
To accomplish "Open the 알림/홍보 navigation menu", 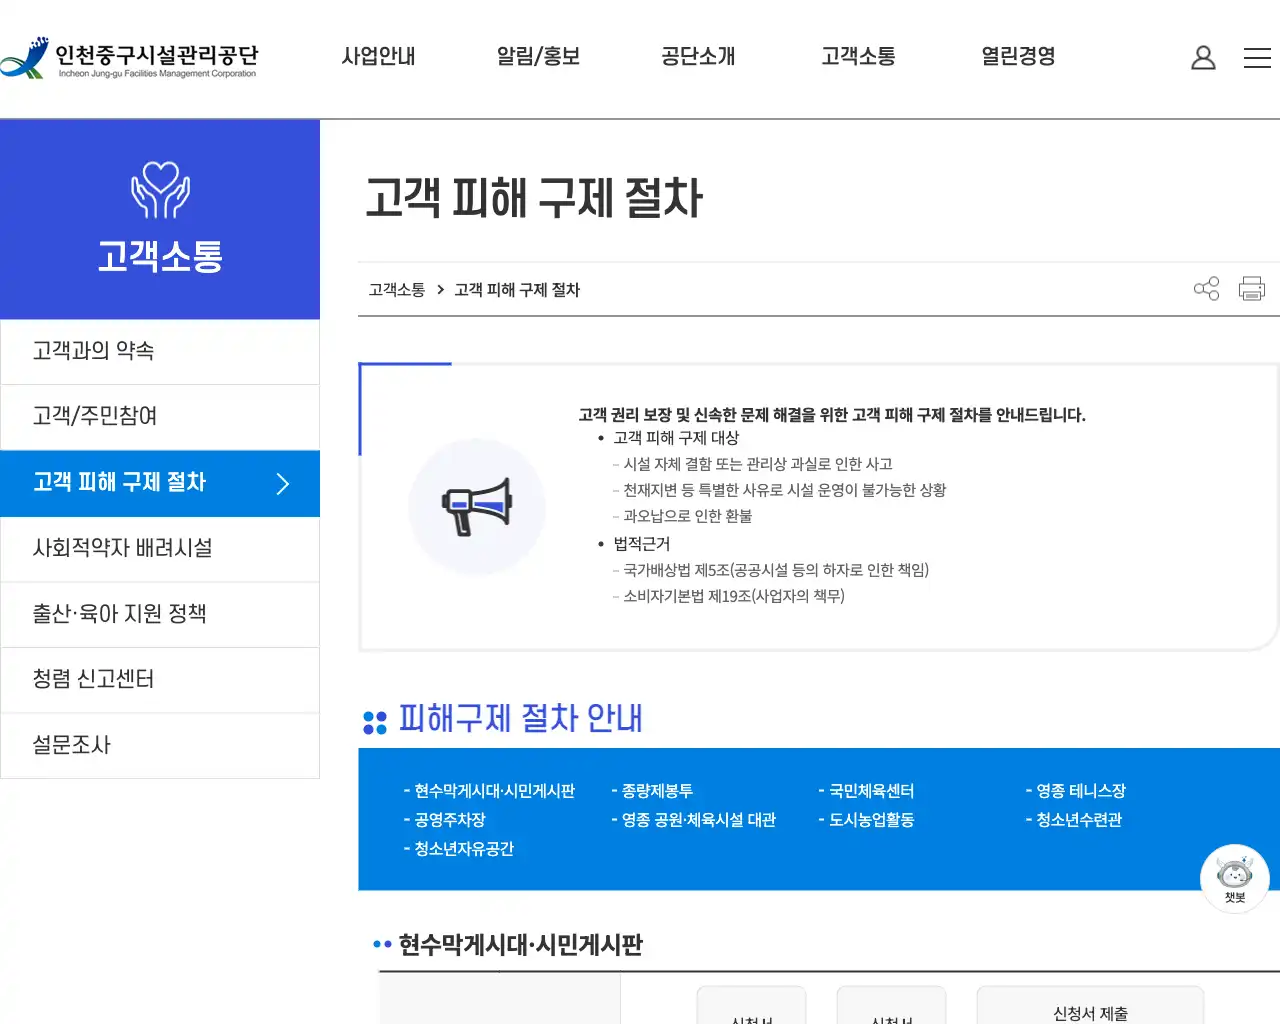I will tap(537, 57).
